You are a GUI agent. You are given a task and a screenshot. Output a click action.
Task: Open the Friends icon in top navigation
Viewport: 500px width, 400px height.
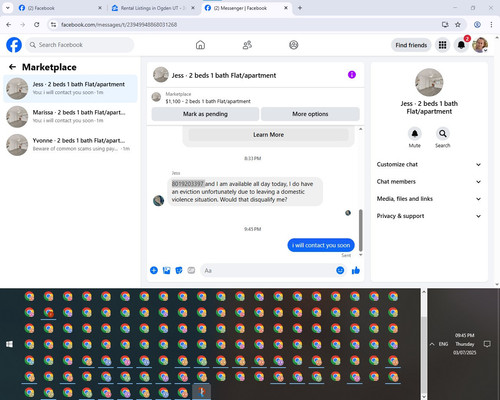[247, 45]
